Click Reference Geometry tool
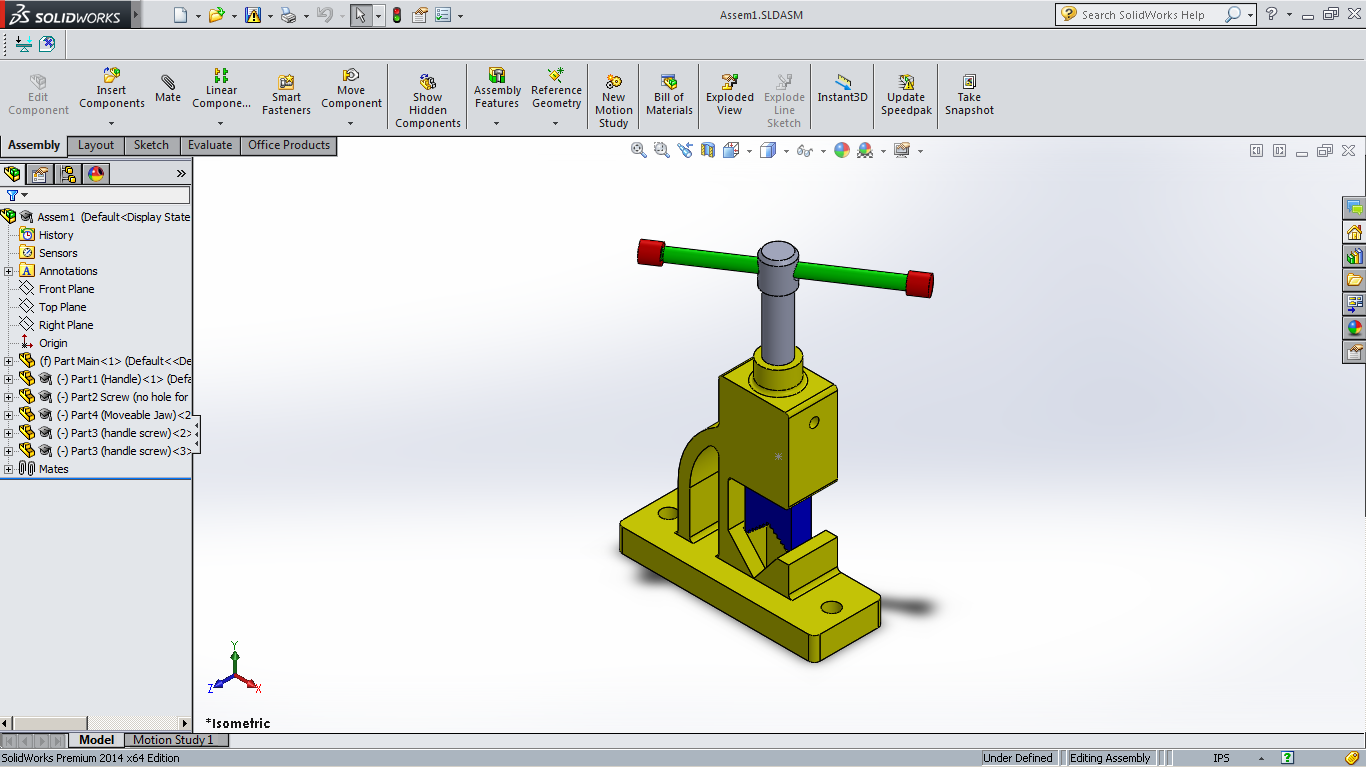This screenshot has height=768, width=1366. coord(556,88)
